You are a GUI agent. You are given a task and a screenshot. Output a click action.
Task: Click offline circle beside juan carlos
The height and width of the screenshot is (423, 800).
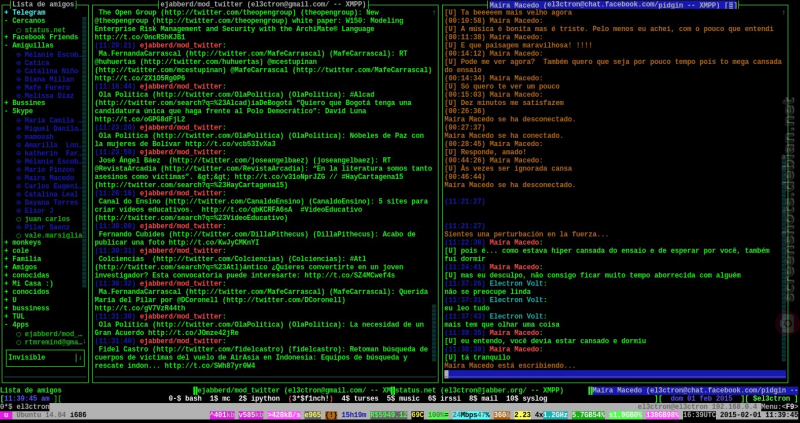tap(19, 219)
